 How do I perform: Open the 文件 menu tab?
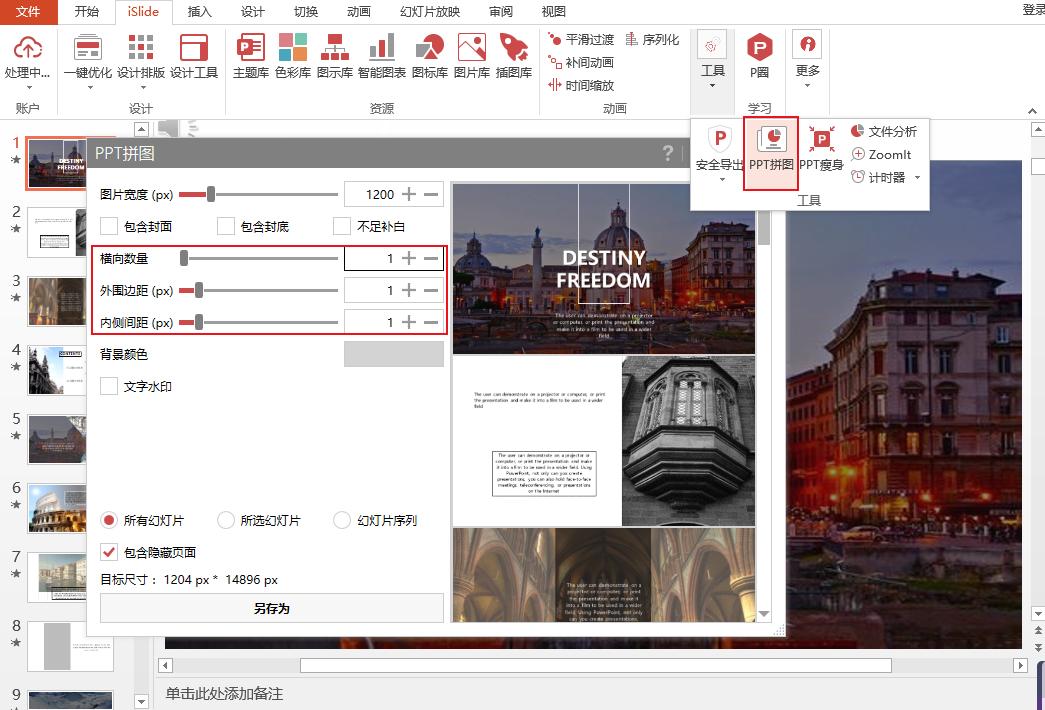[x=28, y=11]
